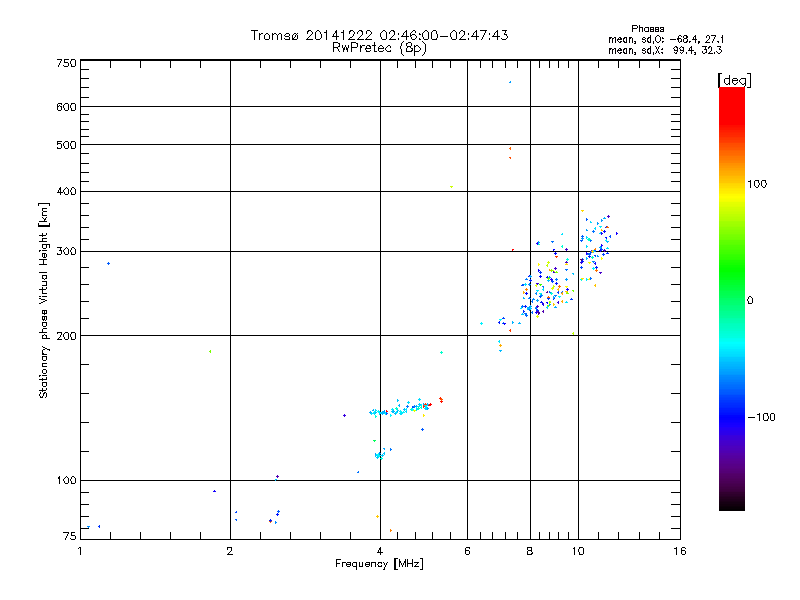Click the x-axis '2' tick label
800x600 pixels.
point(230,551)
